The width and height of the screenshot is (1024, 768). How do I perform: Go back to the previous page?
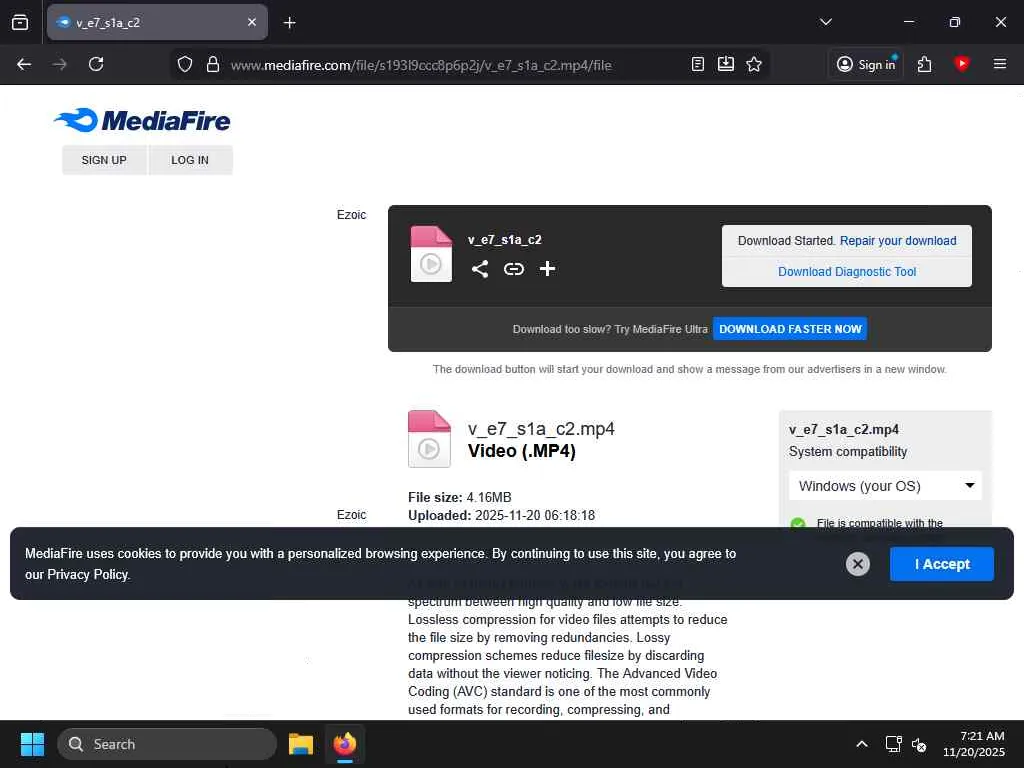(x=24, y=64)
